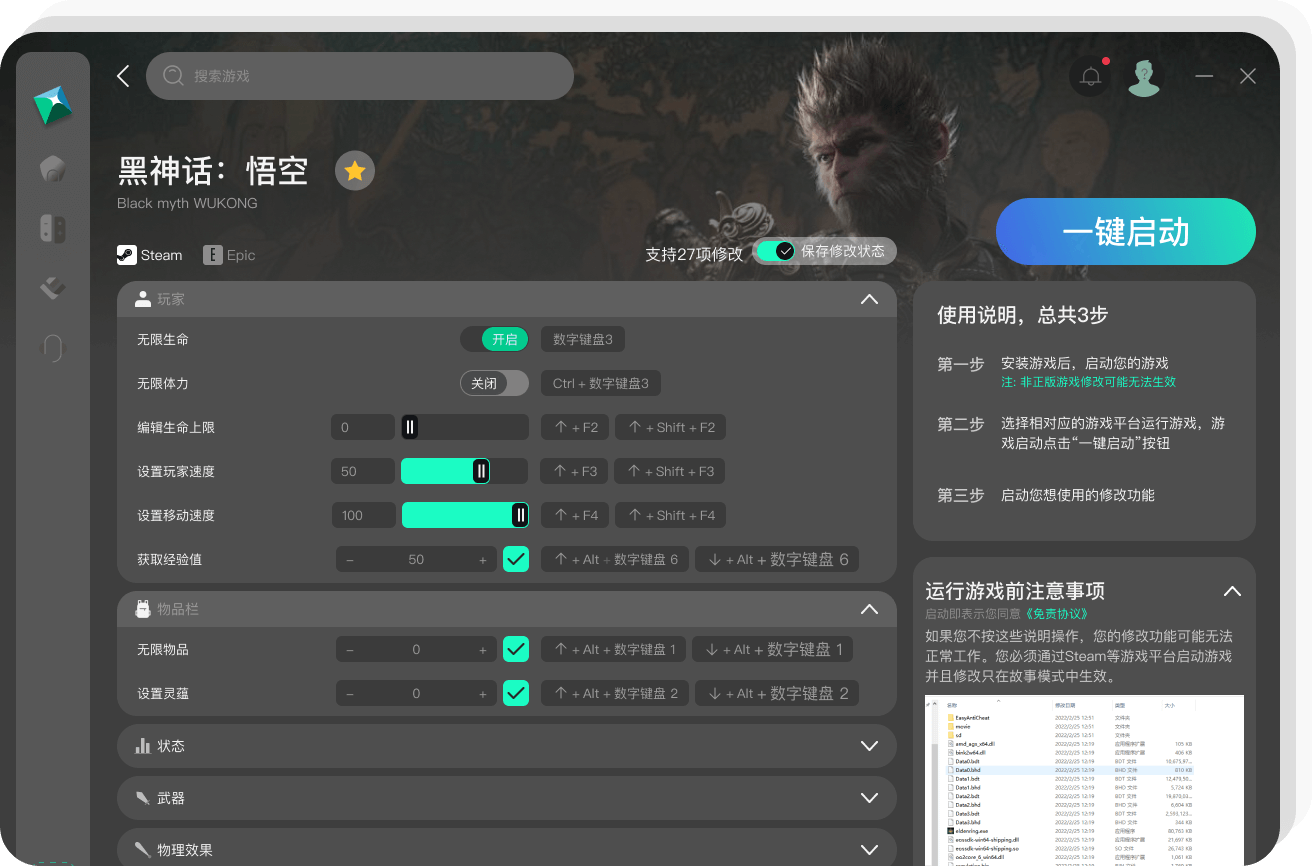This screenshot has height=866, width=1312.
Task: Increase 获取经验值 with plus button
Action: [x=483, y=560]
